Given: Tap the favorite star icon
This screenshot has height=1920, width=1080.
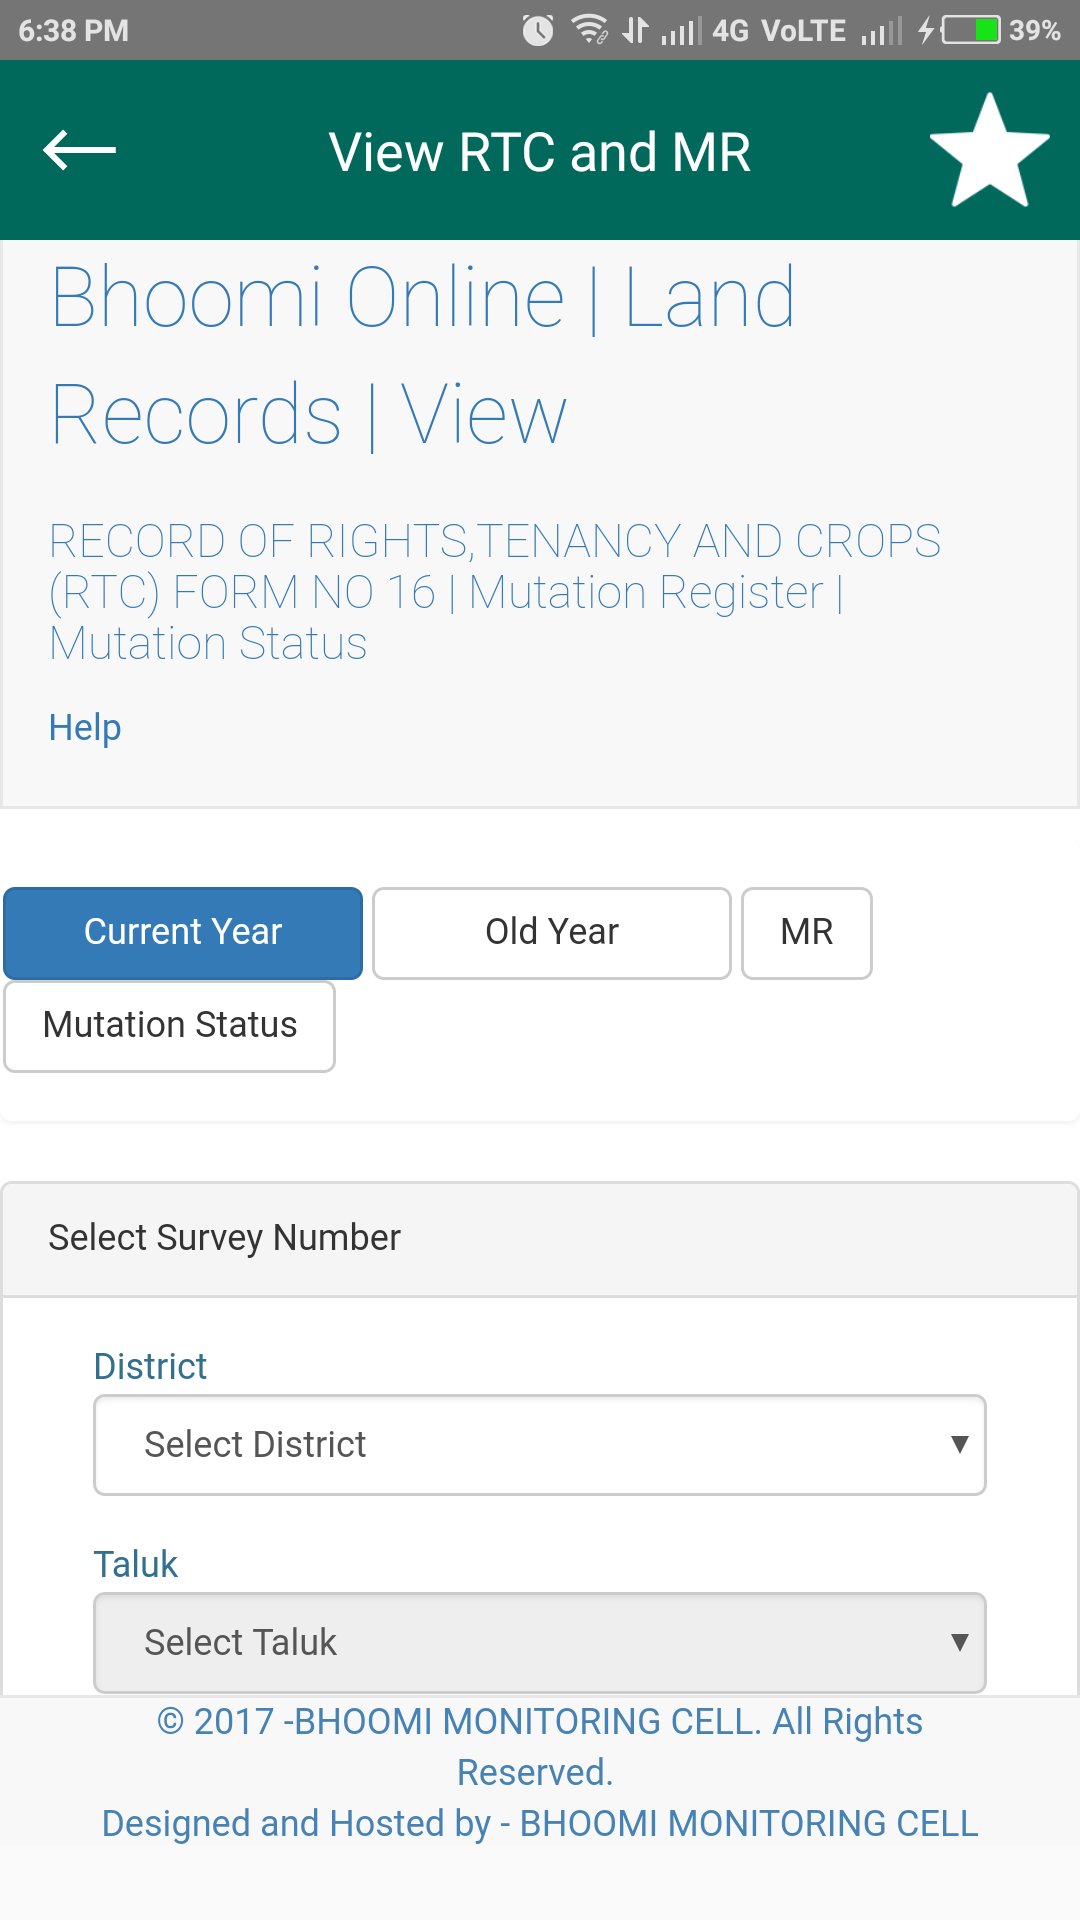Looking at the screenshot, I should [x=989, y=151].
